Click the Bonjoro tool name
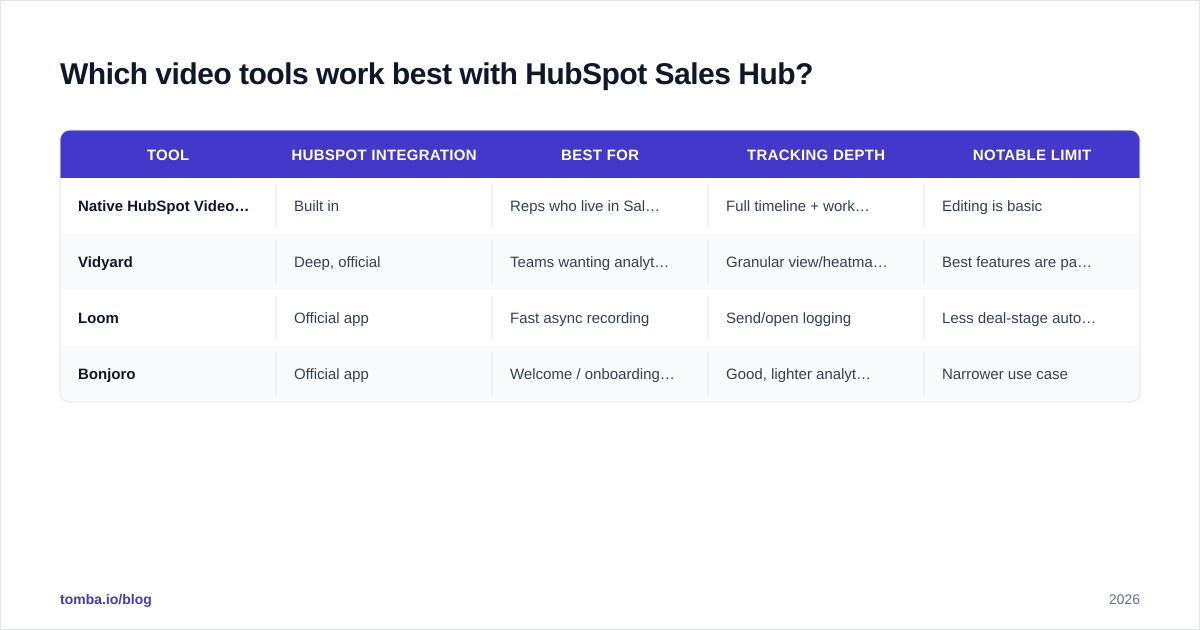The width and height of the screenshot is (1200, 630). point(107,374)
